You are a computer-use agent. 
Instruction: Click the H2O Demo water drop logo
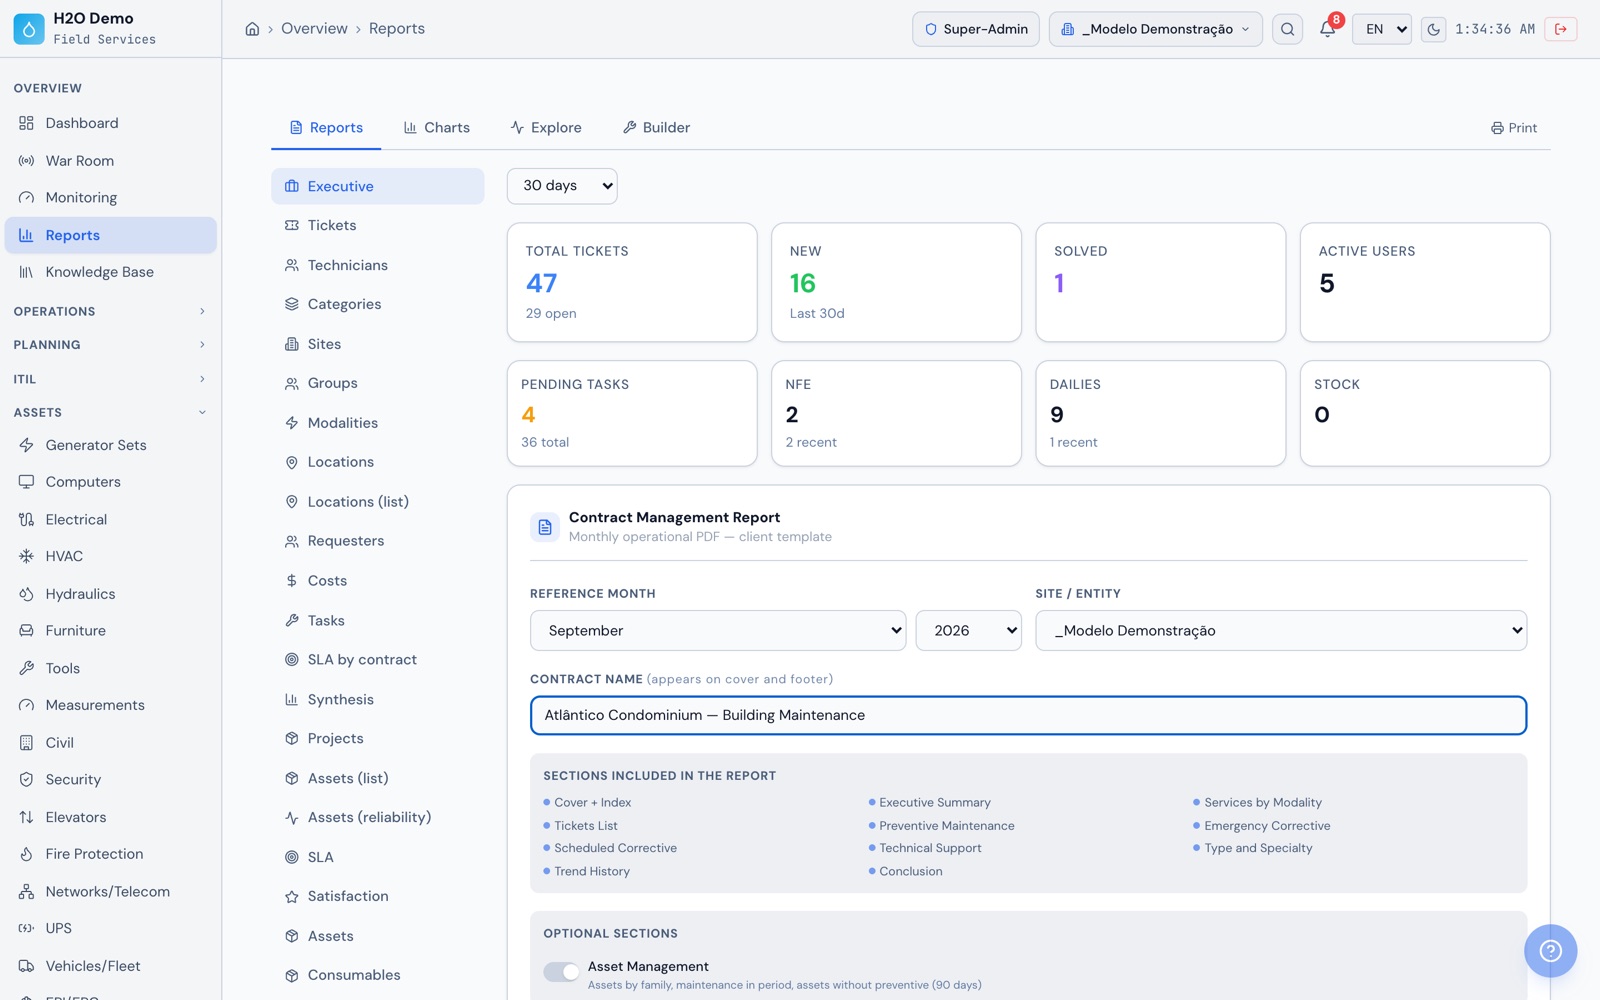click(29, 29)
